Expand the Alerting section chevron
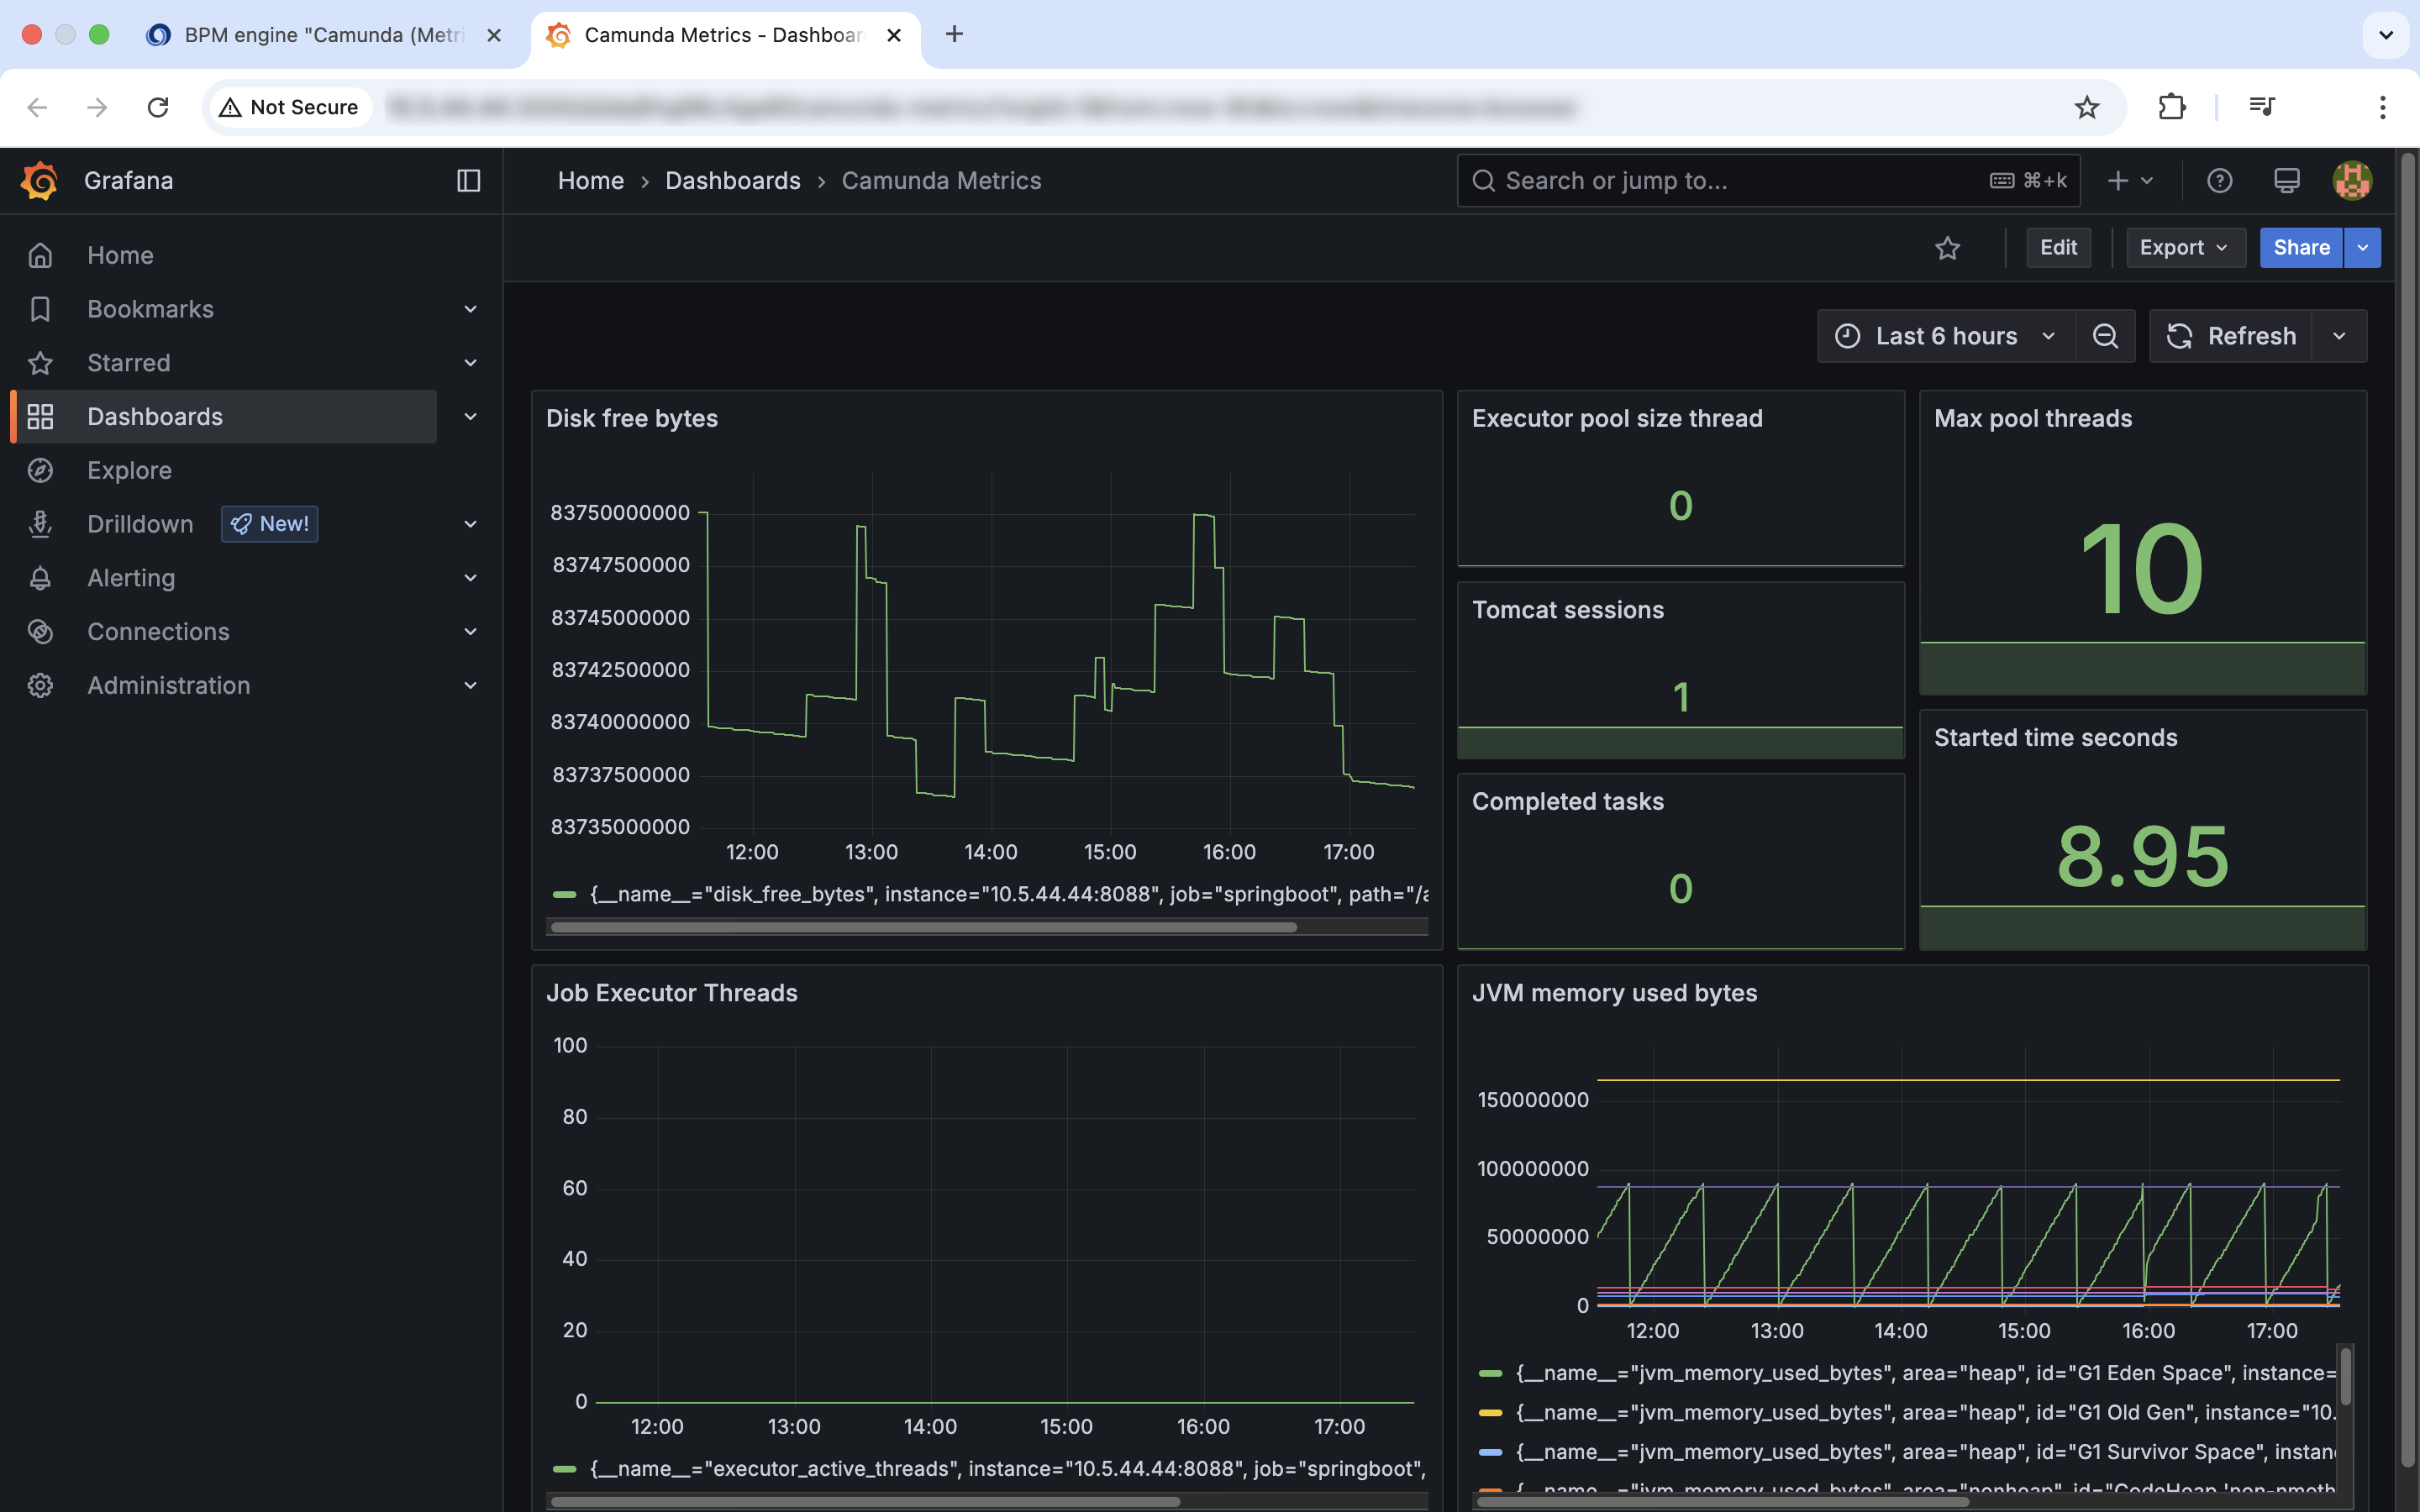Image resolution: width=2420 pixels, height=1512 pixels. click(470, 578)
